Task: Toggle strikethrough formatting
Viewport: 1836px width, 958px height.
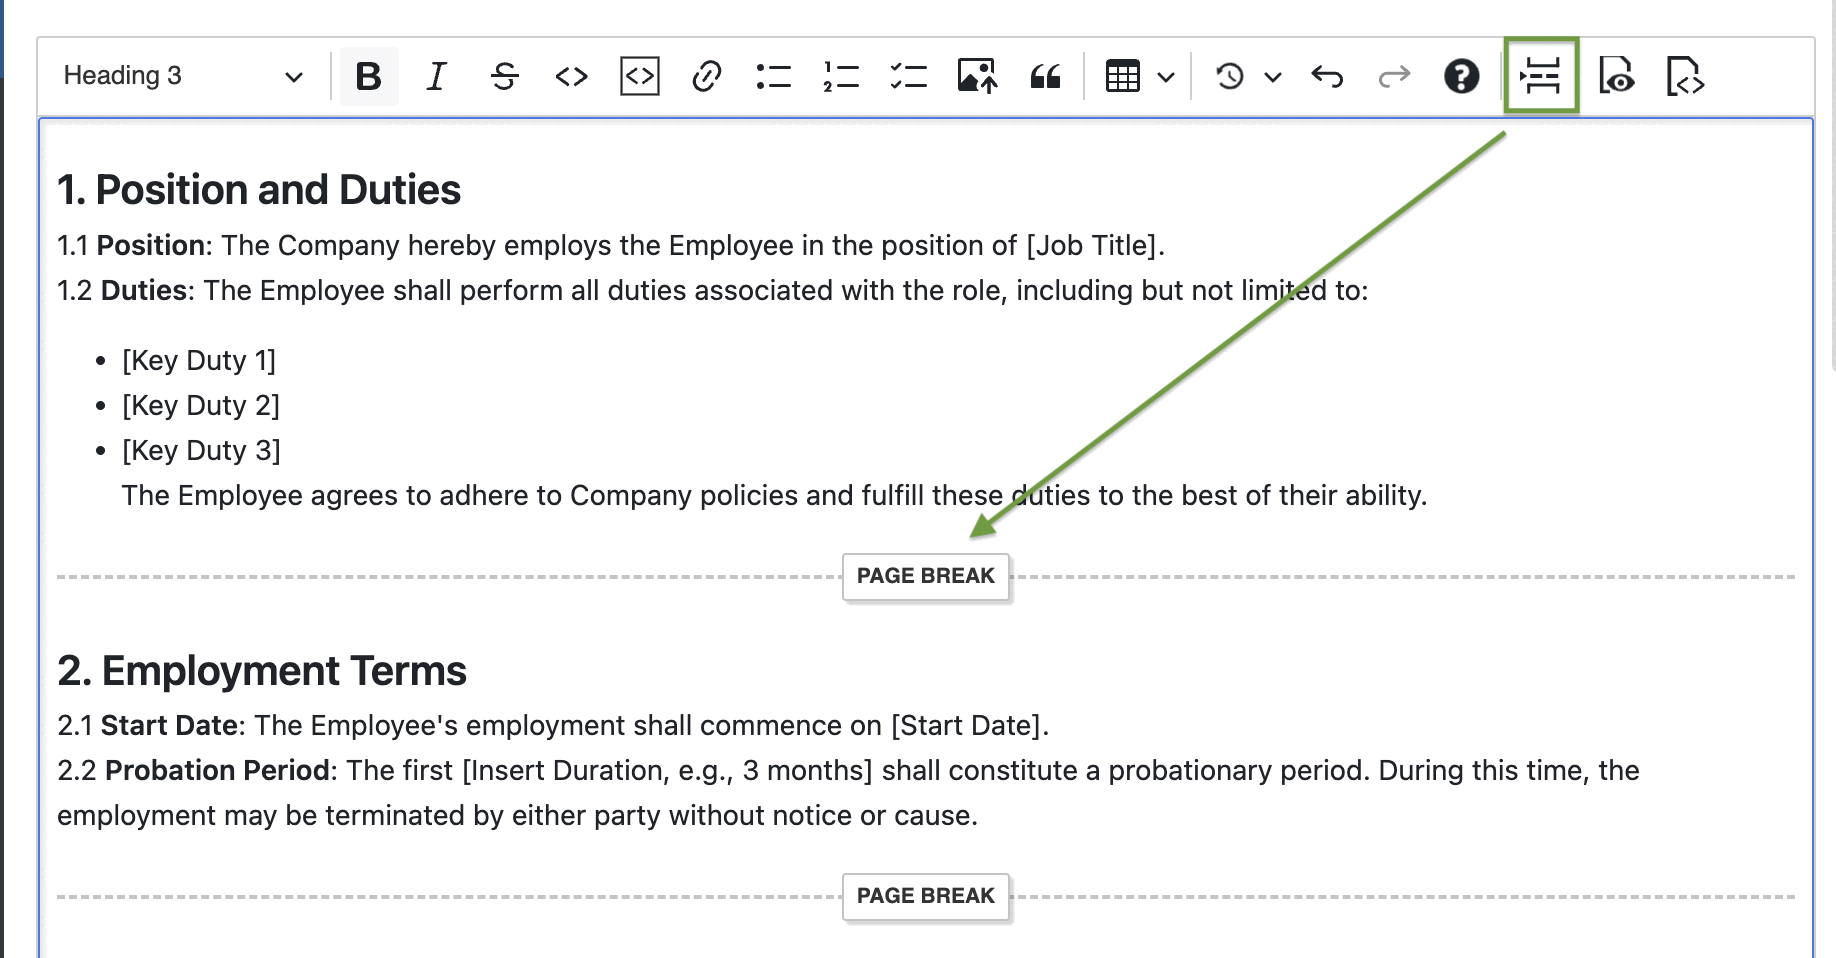Action: [504, 75]
